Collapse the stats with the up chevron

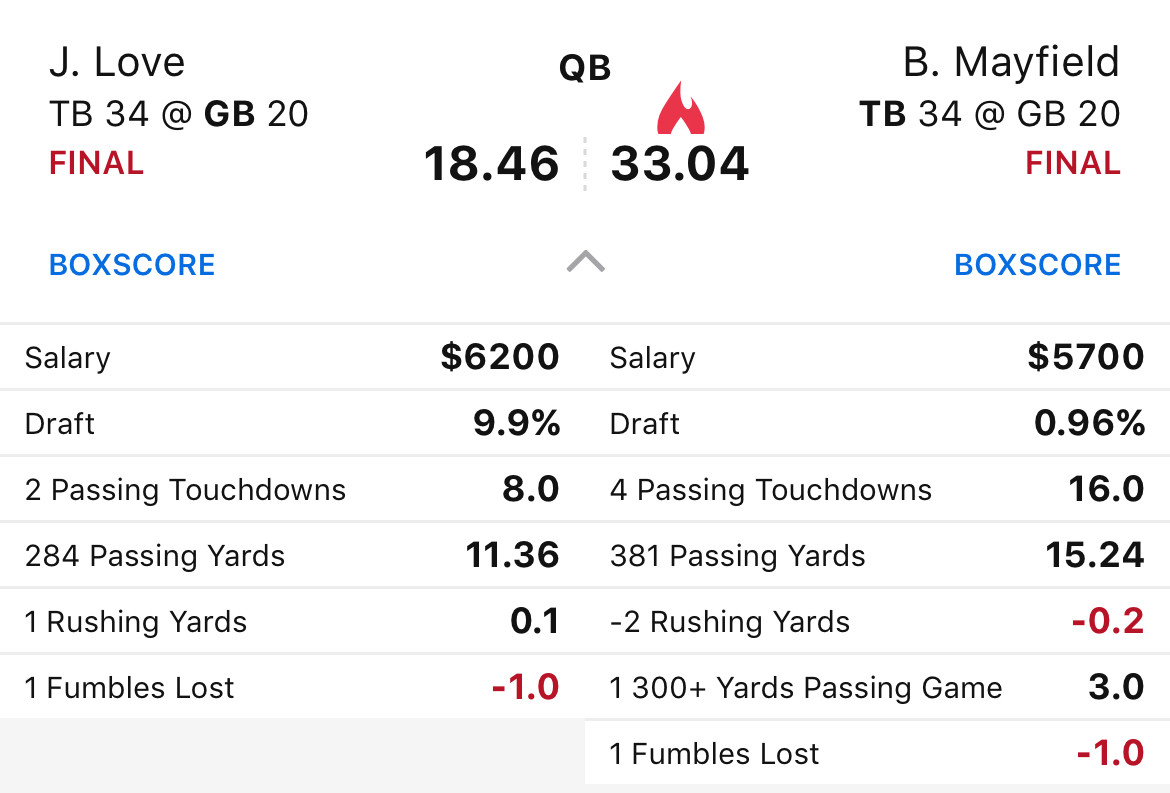(x=586, y=262)
